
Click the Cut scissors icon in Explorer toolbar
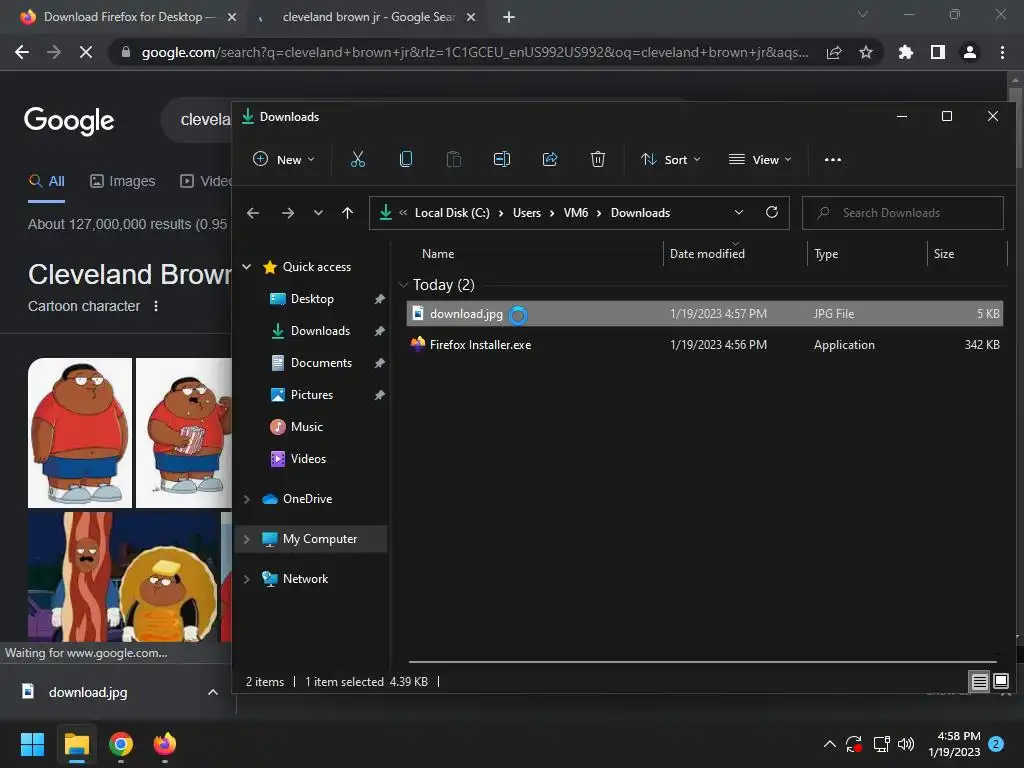point(357,159)
